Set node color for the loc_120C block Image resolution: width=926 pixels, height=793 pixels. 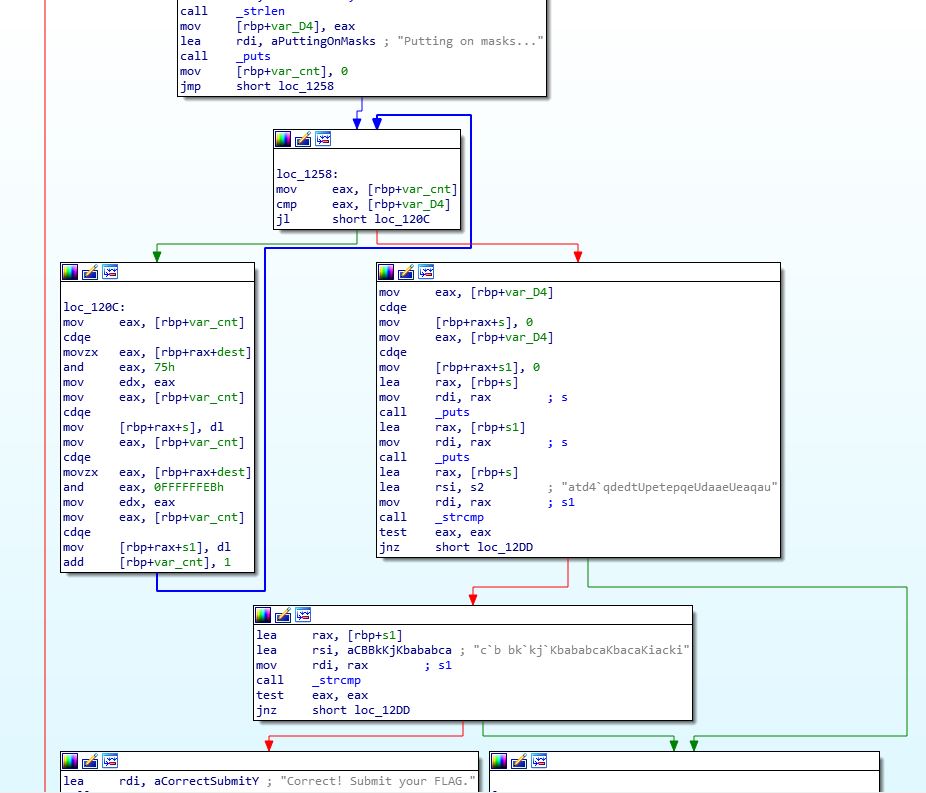click(70, 272)
